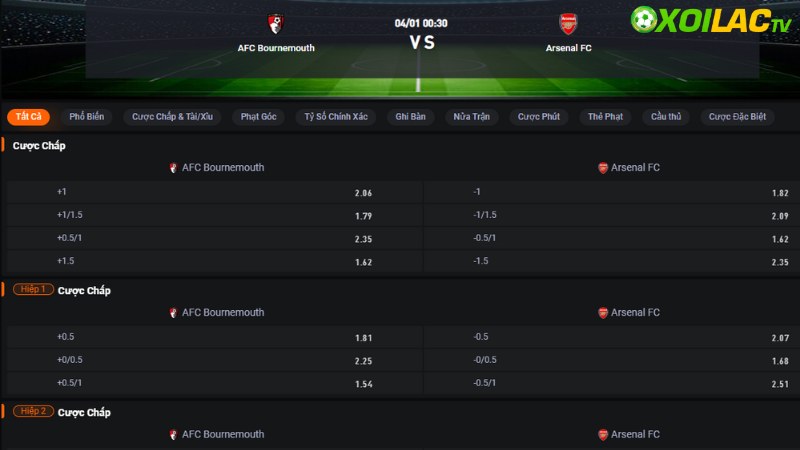This screenshot has width=800, height=450.
Task: Click the Arsenal icon in the Cược Chấp table
Action: (603, 168)
